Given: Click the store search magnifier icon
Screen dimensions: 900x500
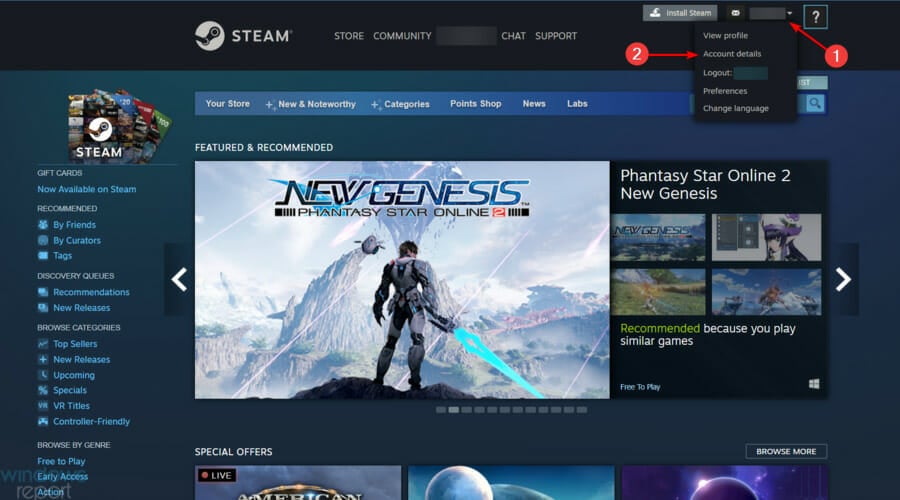Looking at the screenshot, I should 814,103.
